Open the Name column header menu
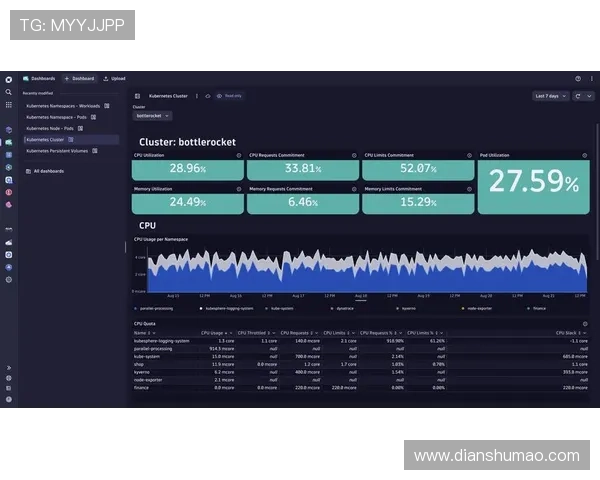The width and height of the screenshot is (600, 480). (x=153, y=333)
